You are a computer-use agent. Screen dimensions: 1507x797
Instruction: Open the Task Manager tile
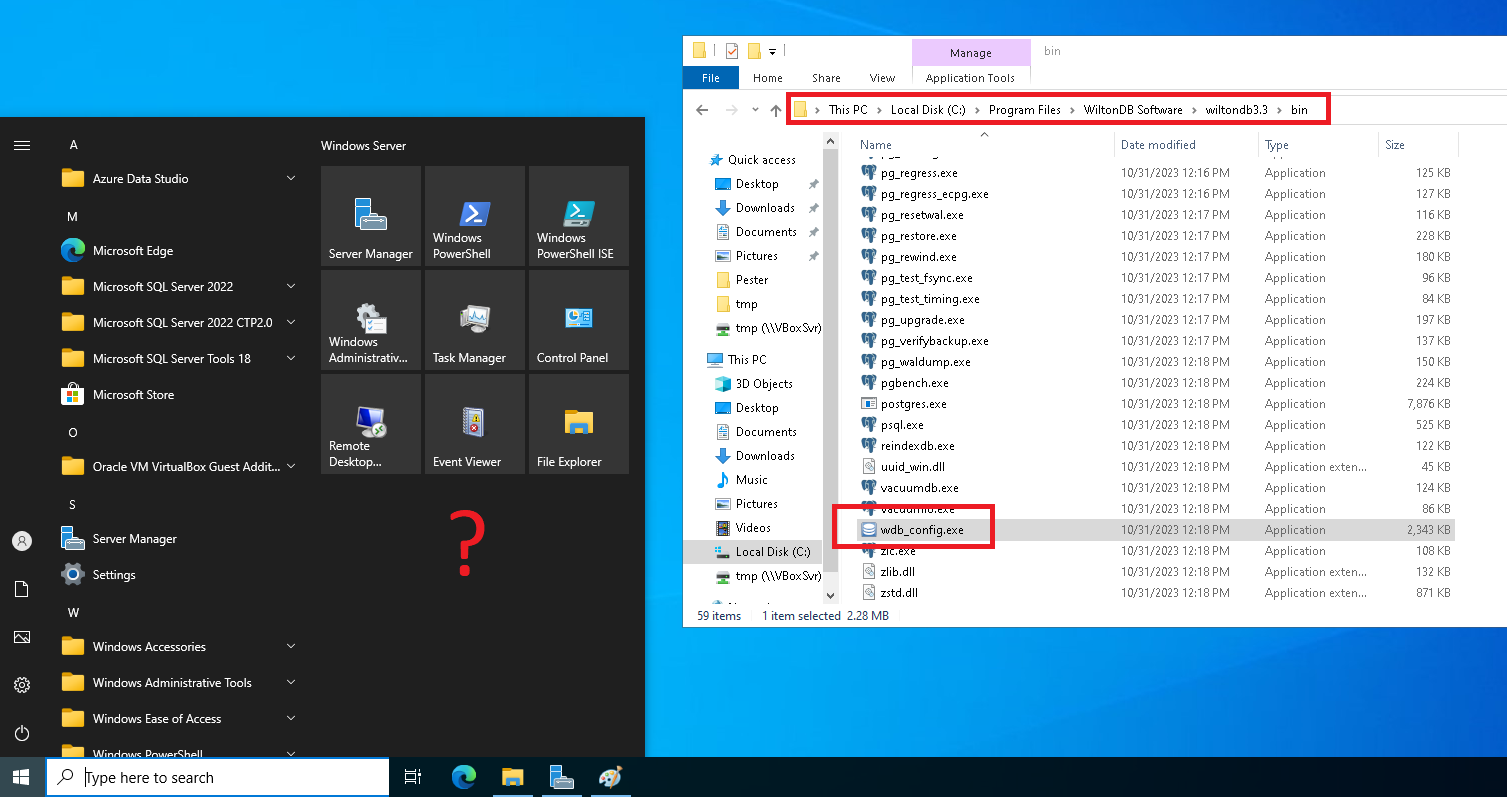(474, 320)
